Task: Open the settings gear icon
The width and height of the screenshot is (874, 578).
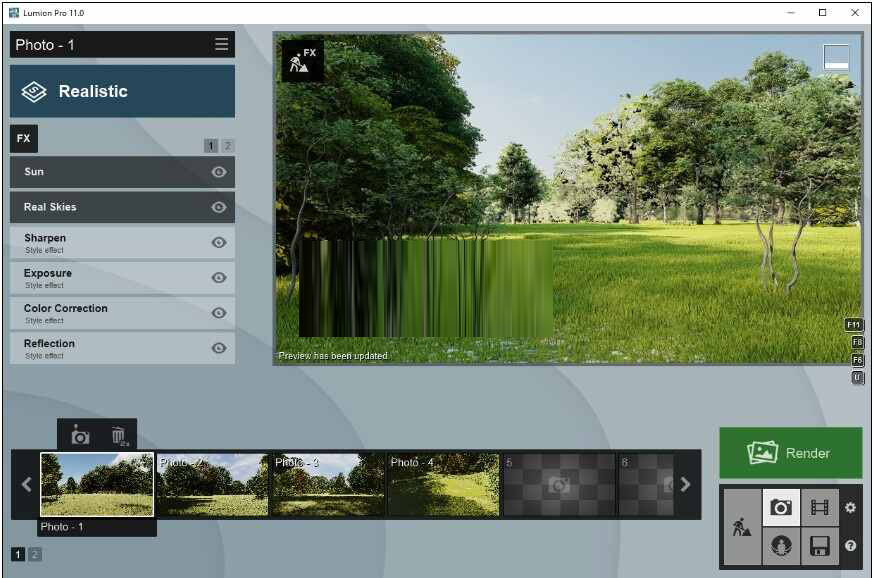Action: tap(850, 508)
